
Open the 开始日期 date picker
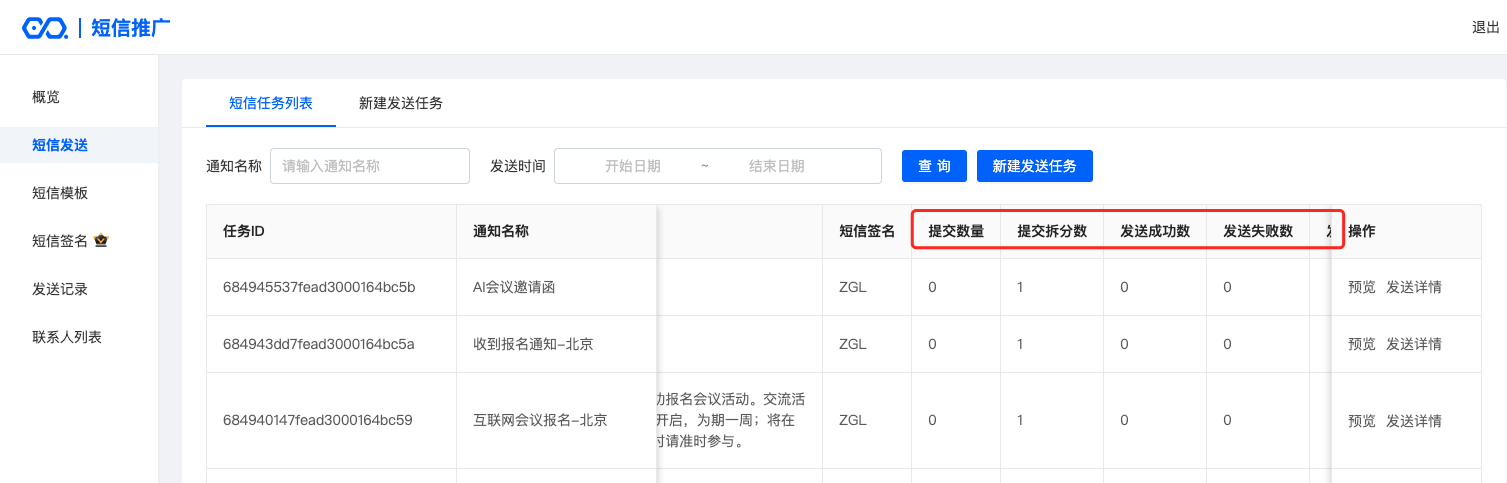632,166
